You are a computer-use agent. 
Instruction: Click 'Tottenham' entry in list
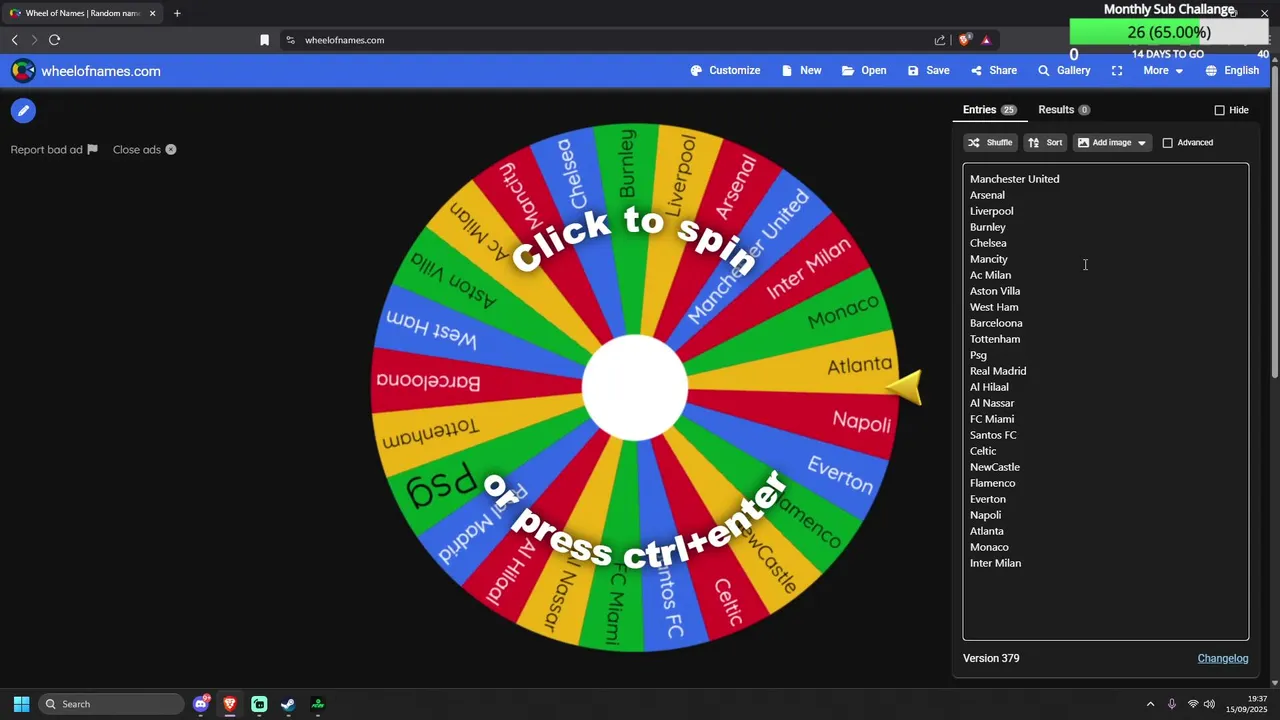tap(995, 339)
